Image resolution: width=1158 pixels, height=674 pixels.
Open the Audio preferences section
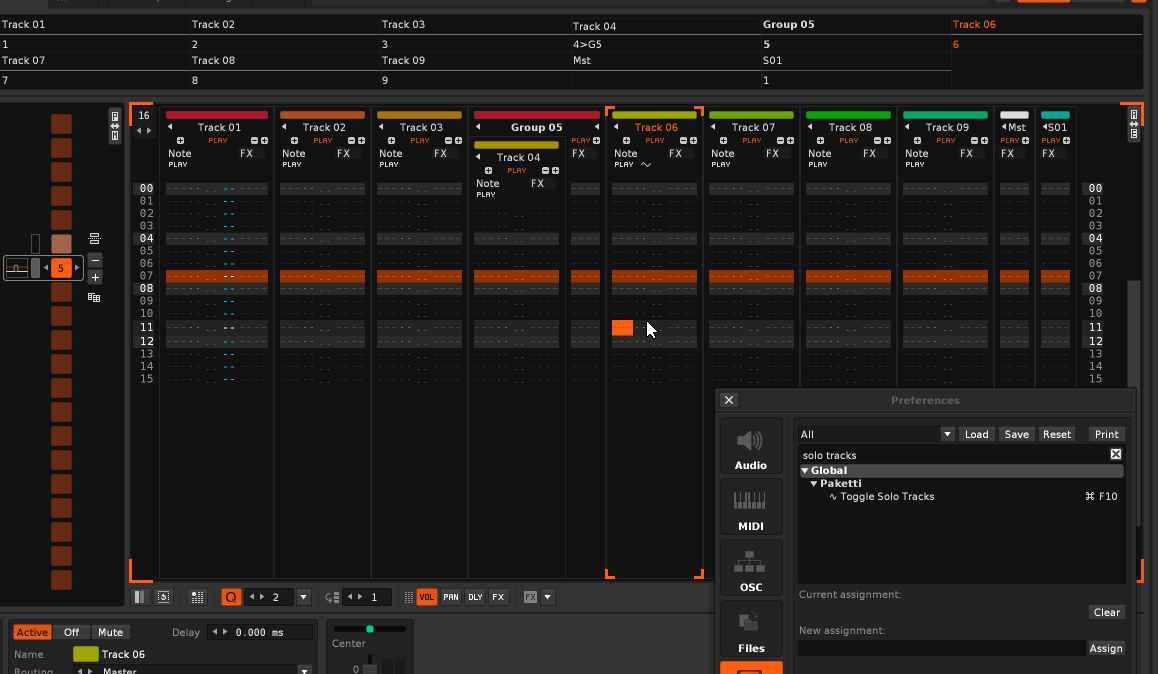click(x=751, y=447)
